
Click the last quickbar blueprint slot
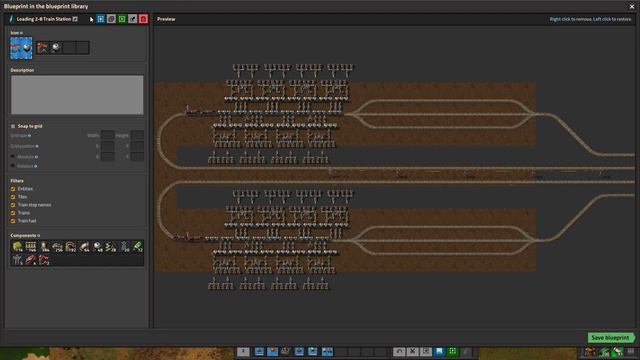[x=327, y=351]
